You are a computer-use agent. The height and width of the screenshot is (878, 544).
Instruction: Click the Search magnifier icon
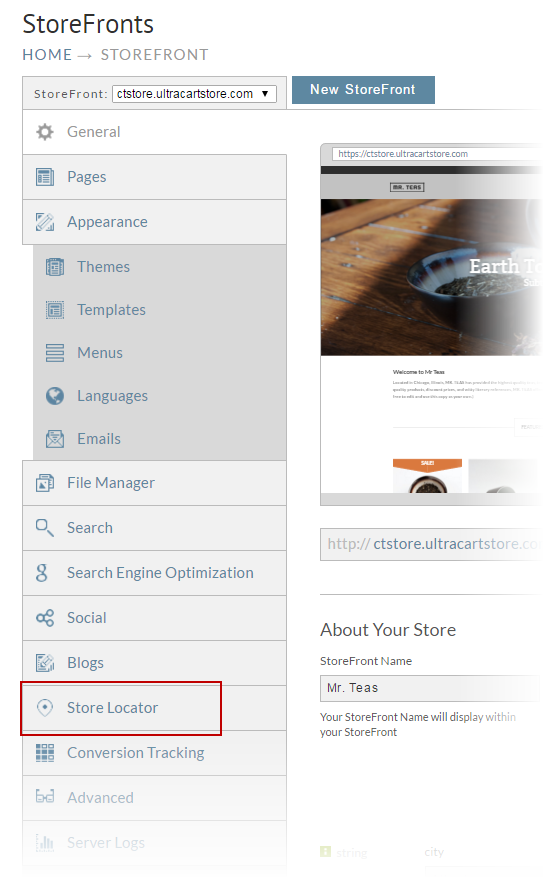tap(45, 528)
